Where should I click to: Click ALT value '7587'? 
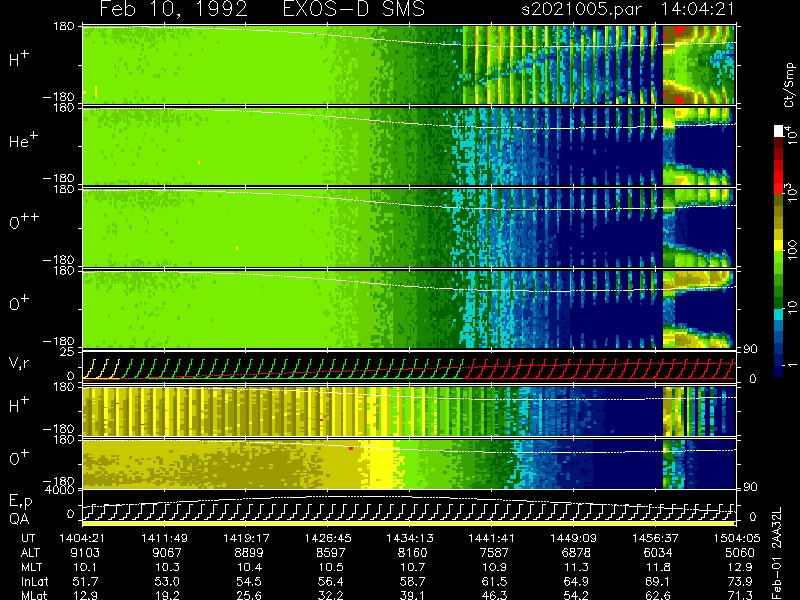point(494,553)
